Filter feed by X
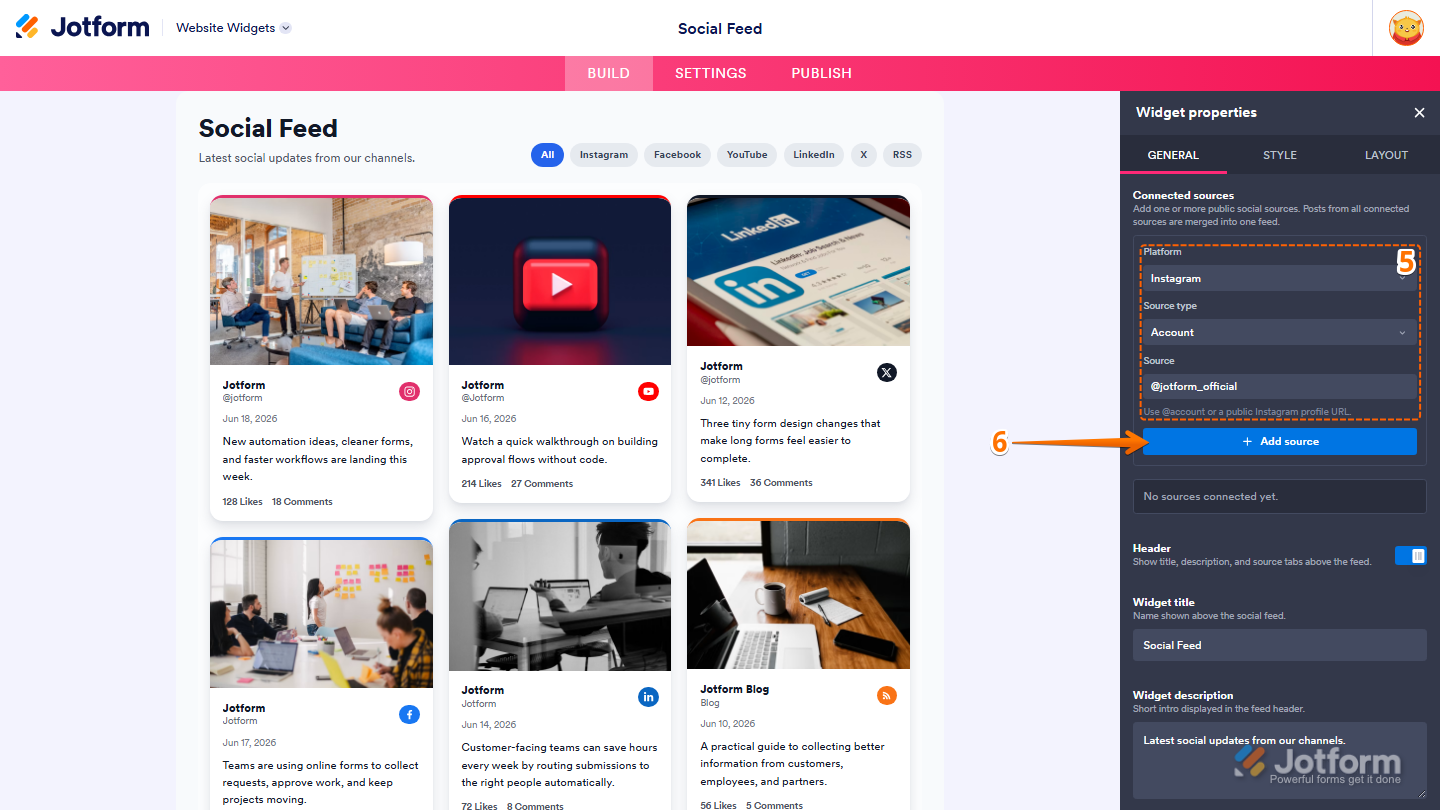1440x810 pixels. 864,155
